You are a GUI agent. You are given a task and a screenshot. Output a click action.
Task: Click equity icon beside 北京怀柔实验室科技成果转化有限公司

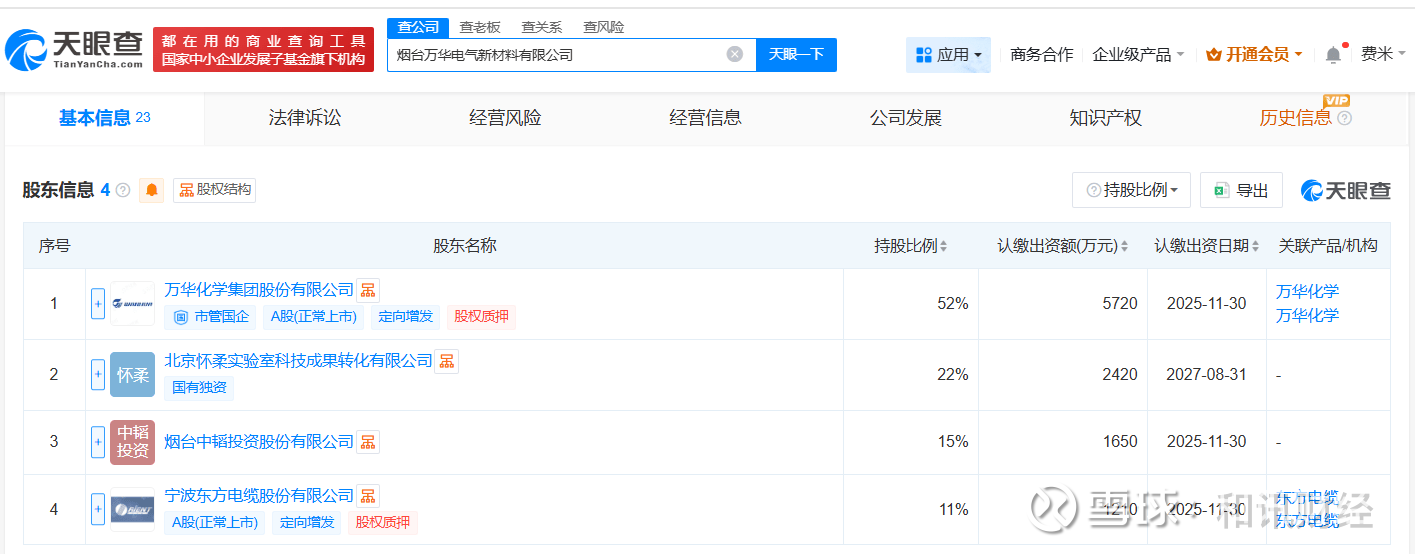pyautogui.click(x=446, y=361)
